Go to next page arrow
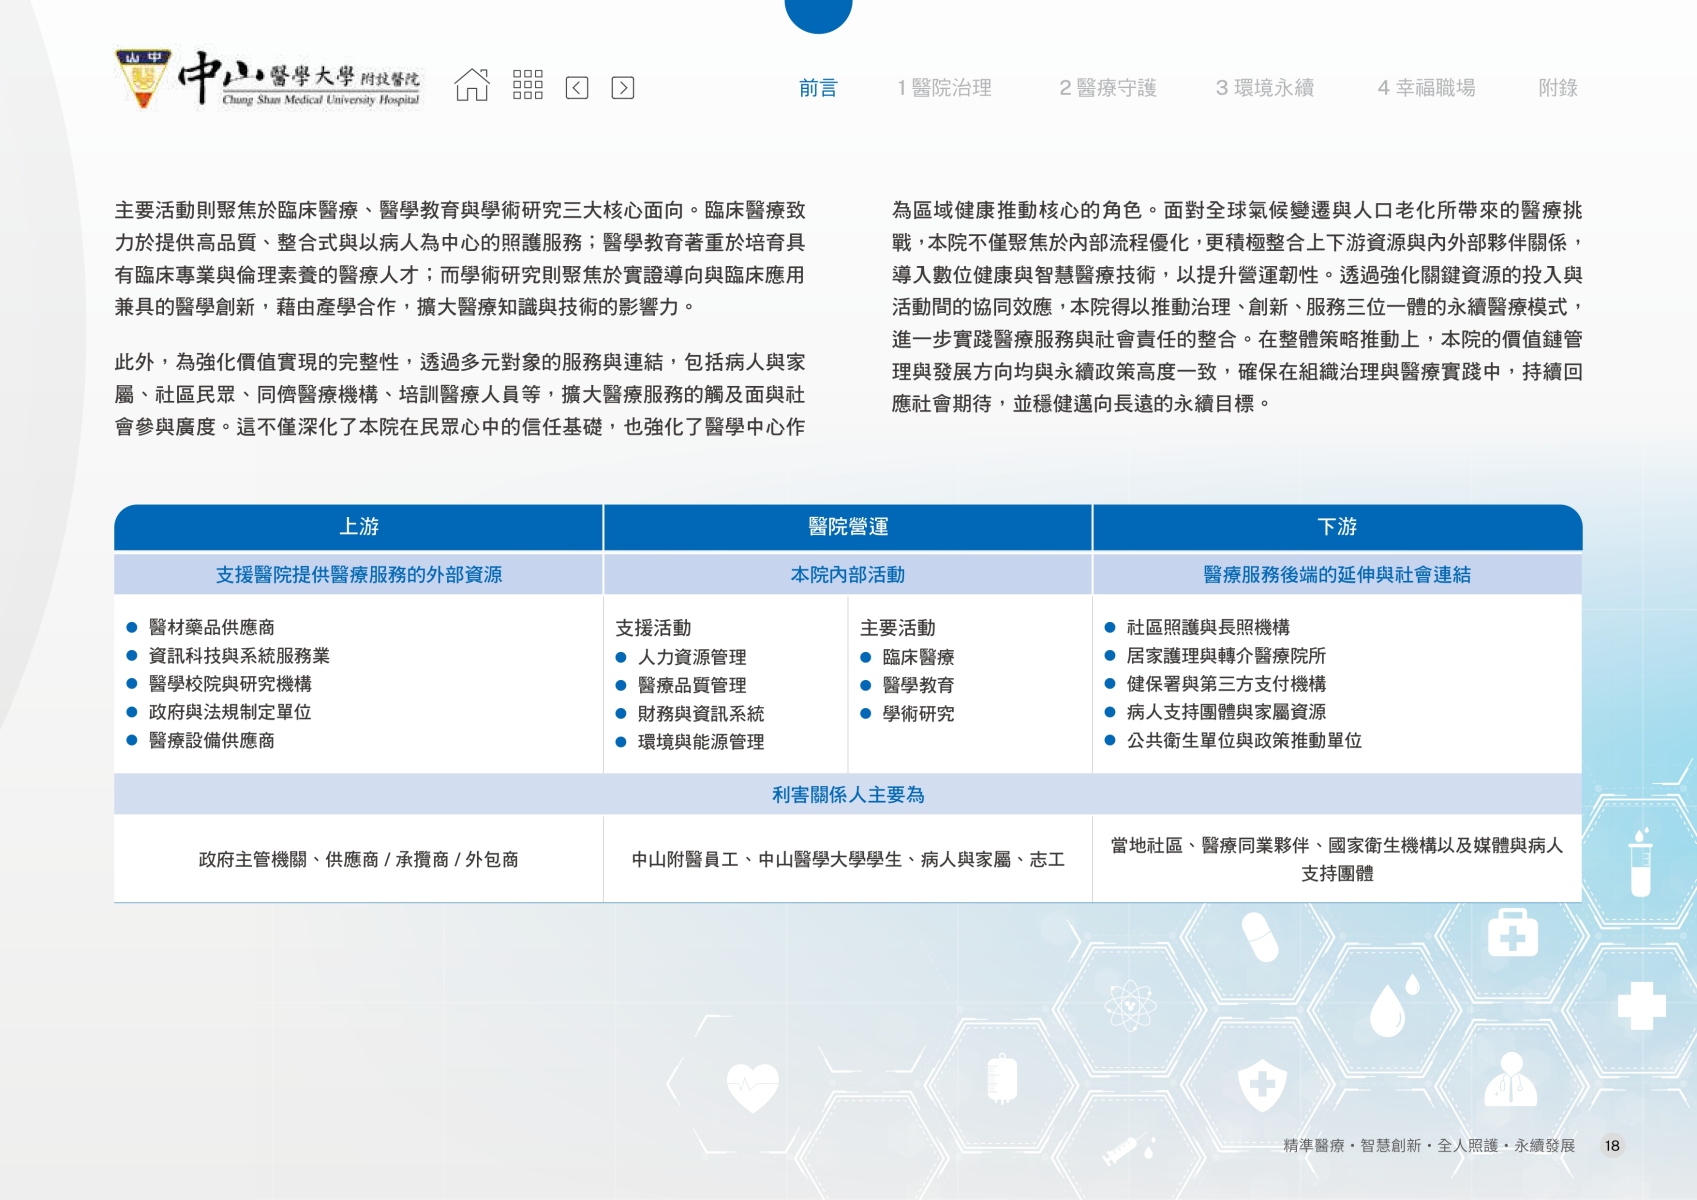1697x1200 pixels. pyautogui.click(x=622, y=88)
